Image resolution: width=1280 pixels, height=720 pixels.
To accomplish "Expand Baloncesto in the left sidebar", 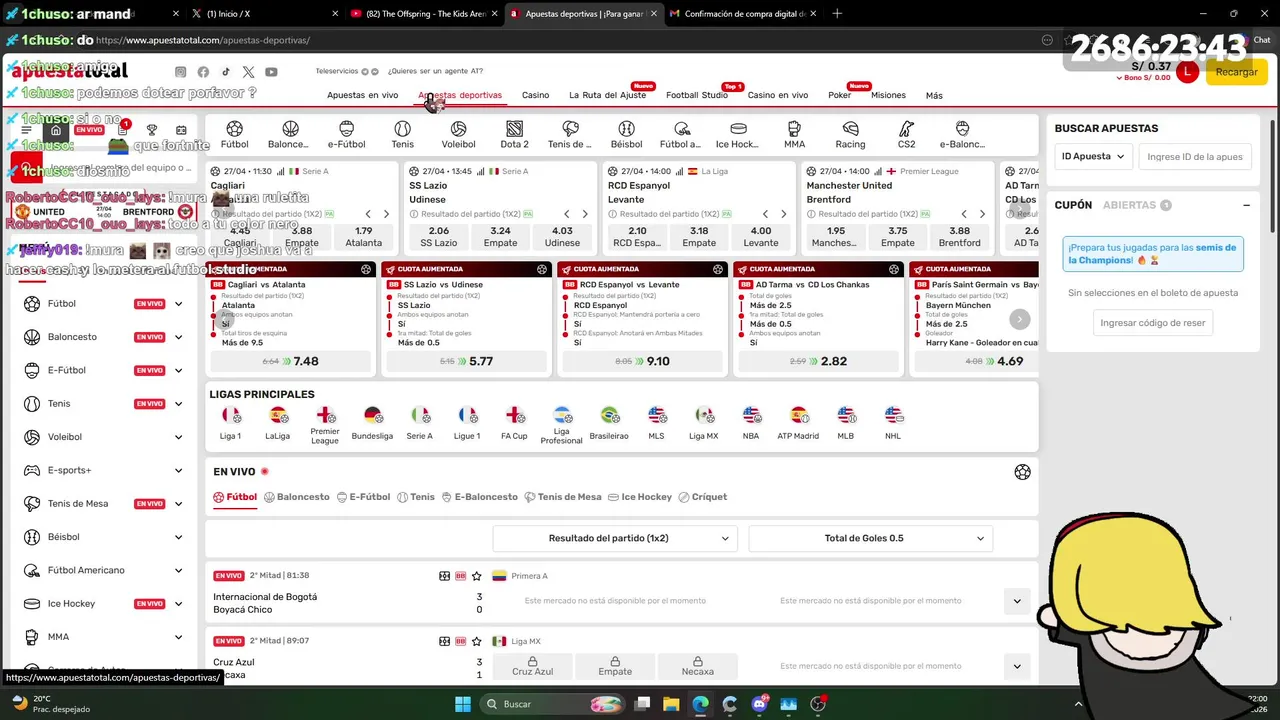I will pos(179,337).
